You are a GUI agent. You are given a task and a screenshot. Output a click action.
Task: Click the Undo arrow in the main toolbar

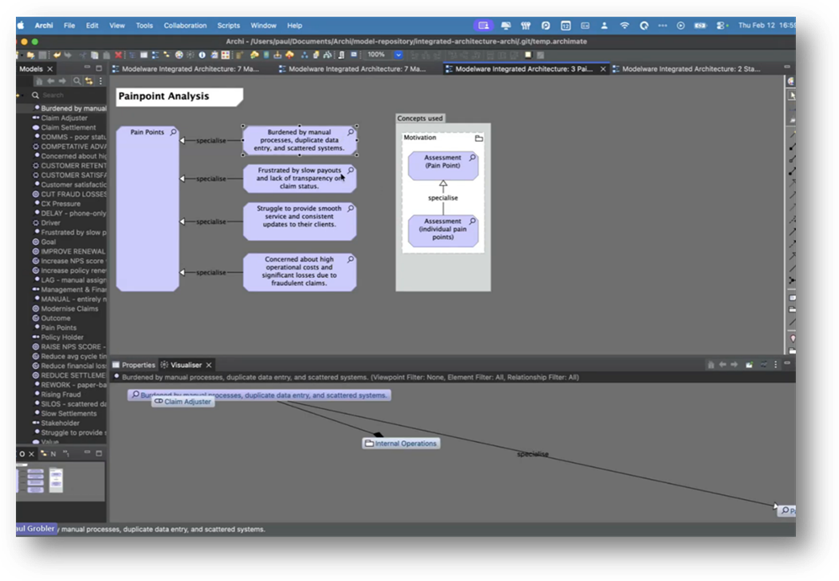point(57,55)
